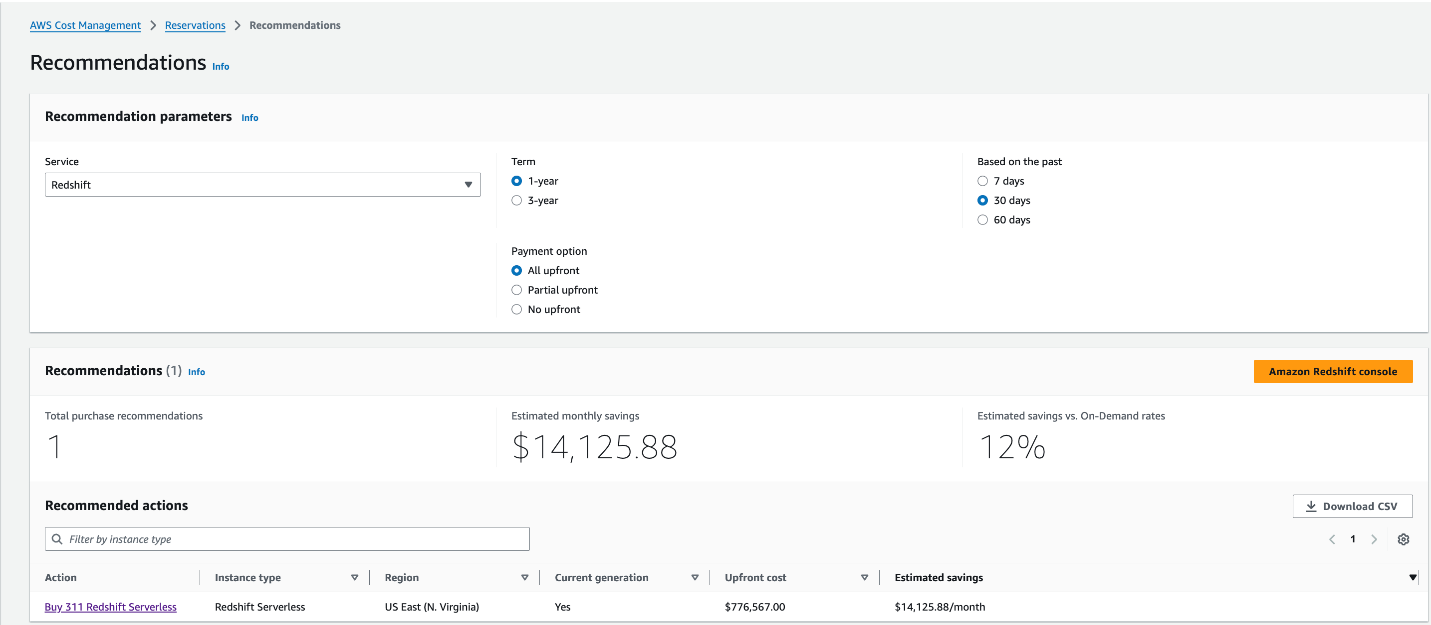Sort by the Instance type column arrow
This screenshot has width=1431, height=625.
click(x=354, y=577)
